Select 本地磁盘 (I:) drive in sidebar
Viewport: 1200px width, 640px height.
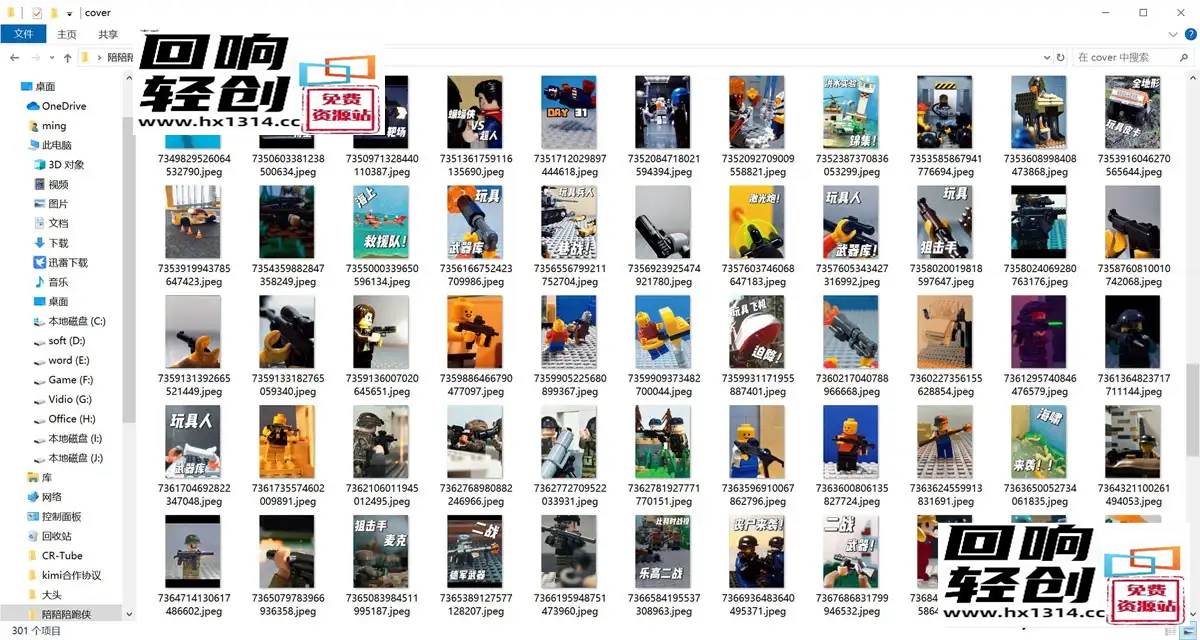coord(75,438)
